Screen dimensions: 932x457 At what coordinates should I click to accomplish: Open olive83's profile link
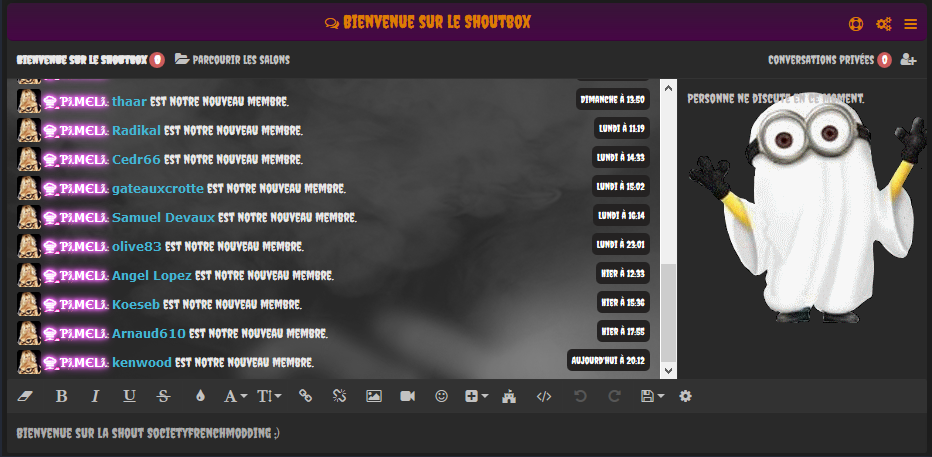click(x=137, y=247)
